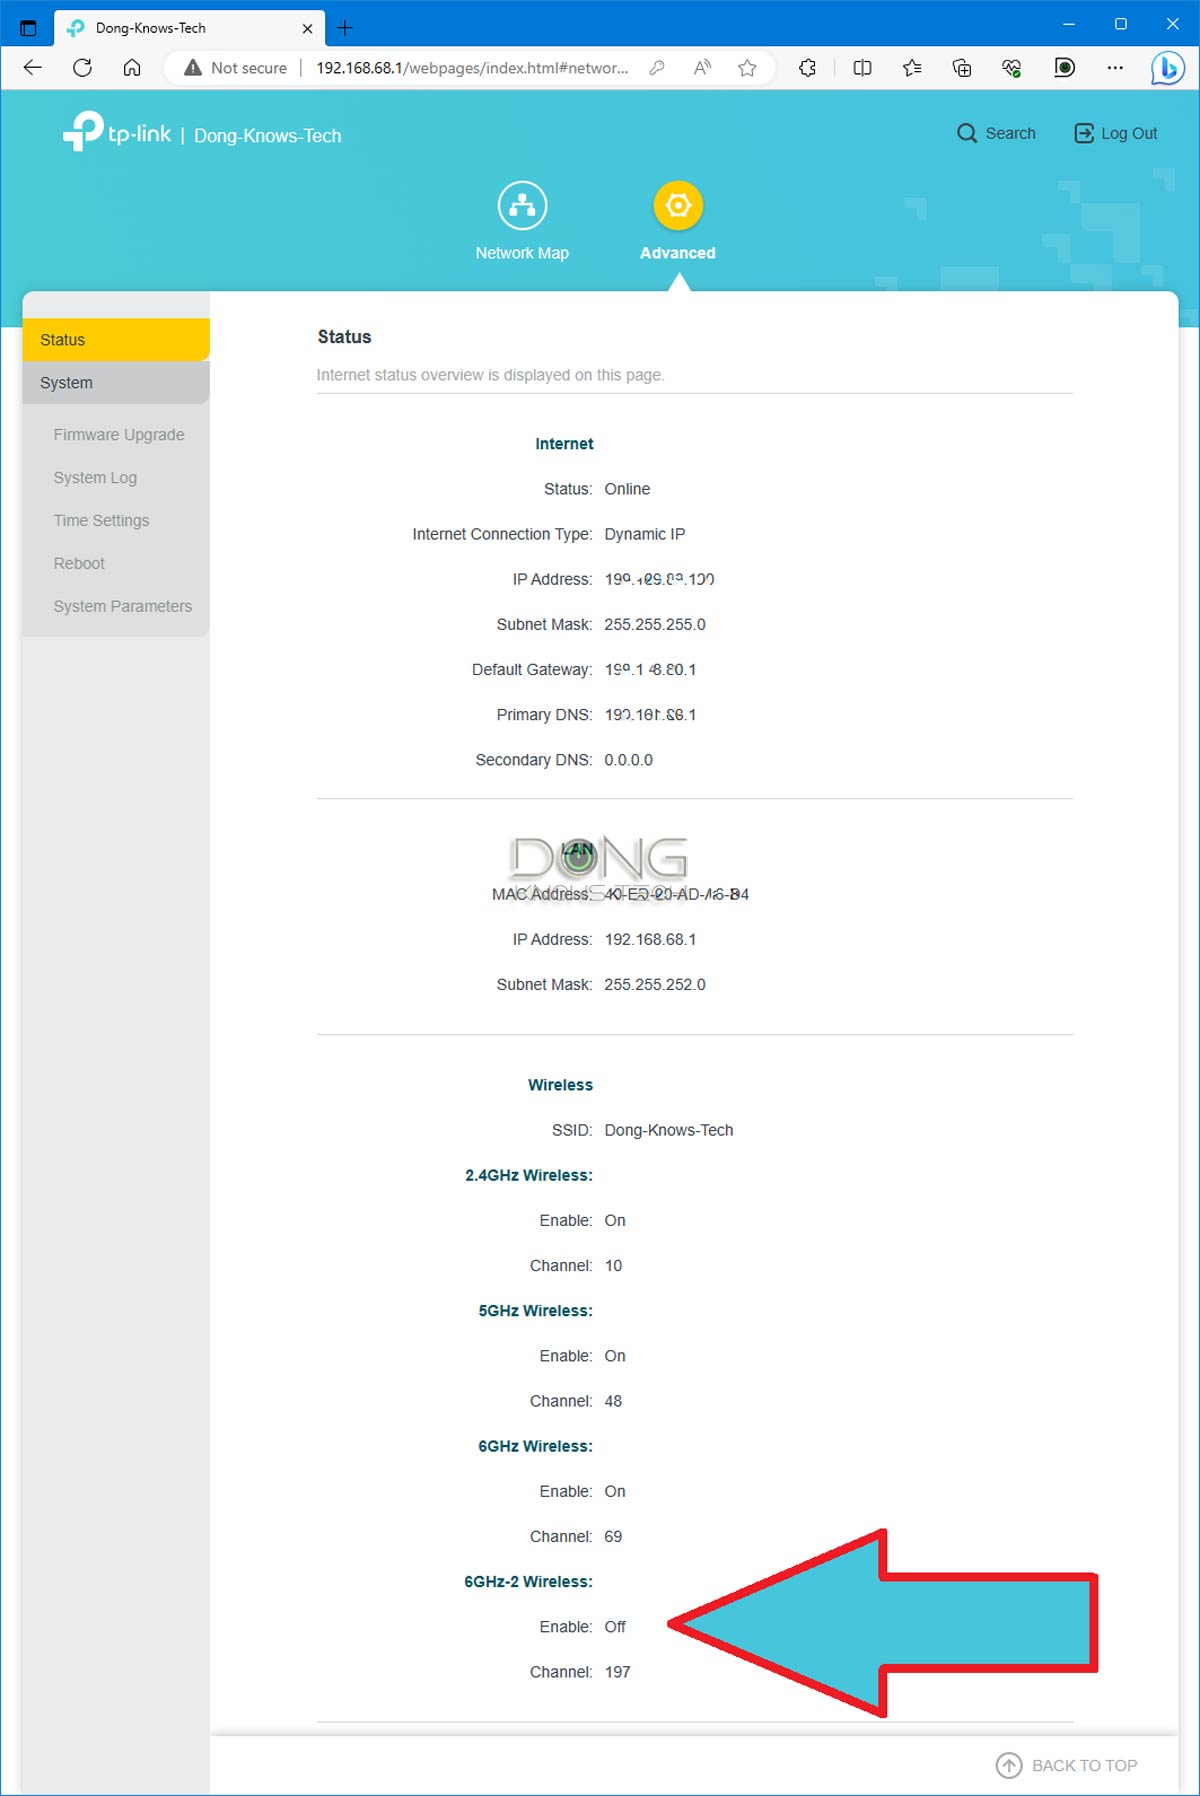The image size is (1200, 1796).
Task: Open the Bing Copilot sidebar icon
Action: coord(1167,68)
